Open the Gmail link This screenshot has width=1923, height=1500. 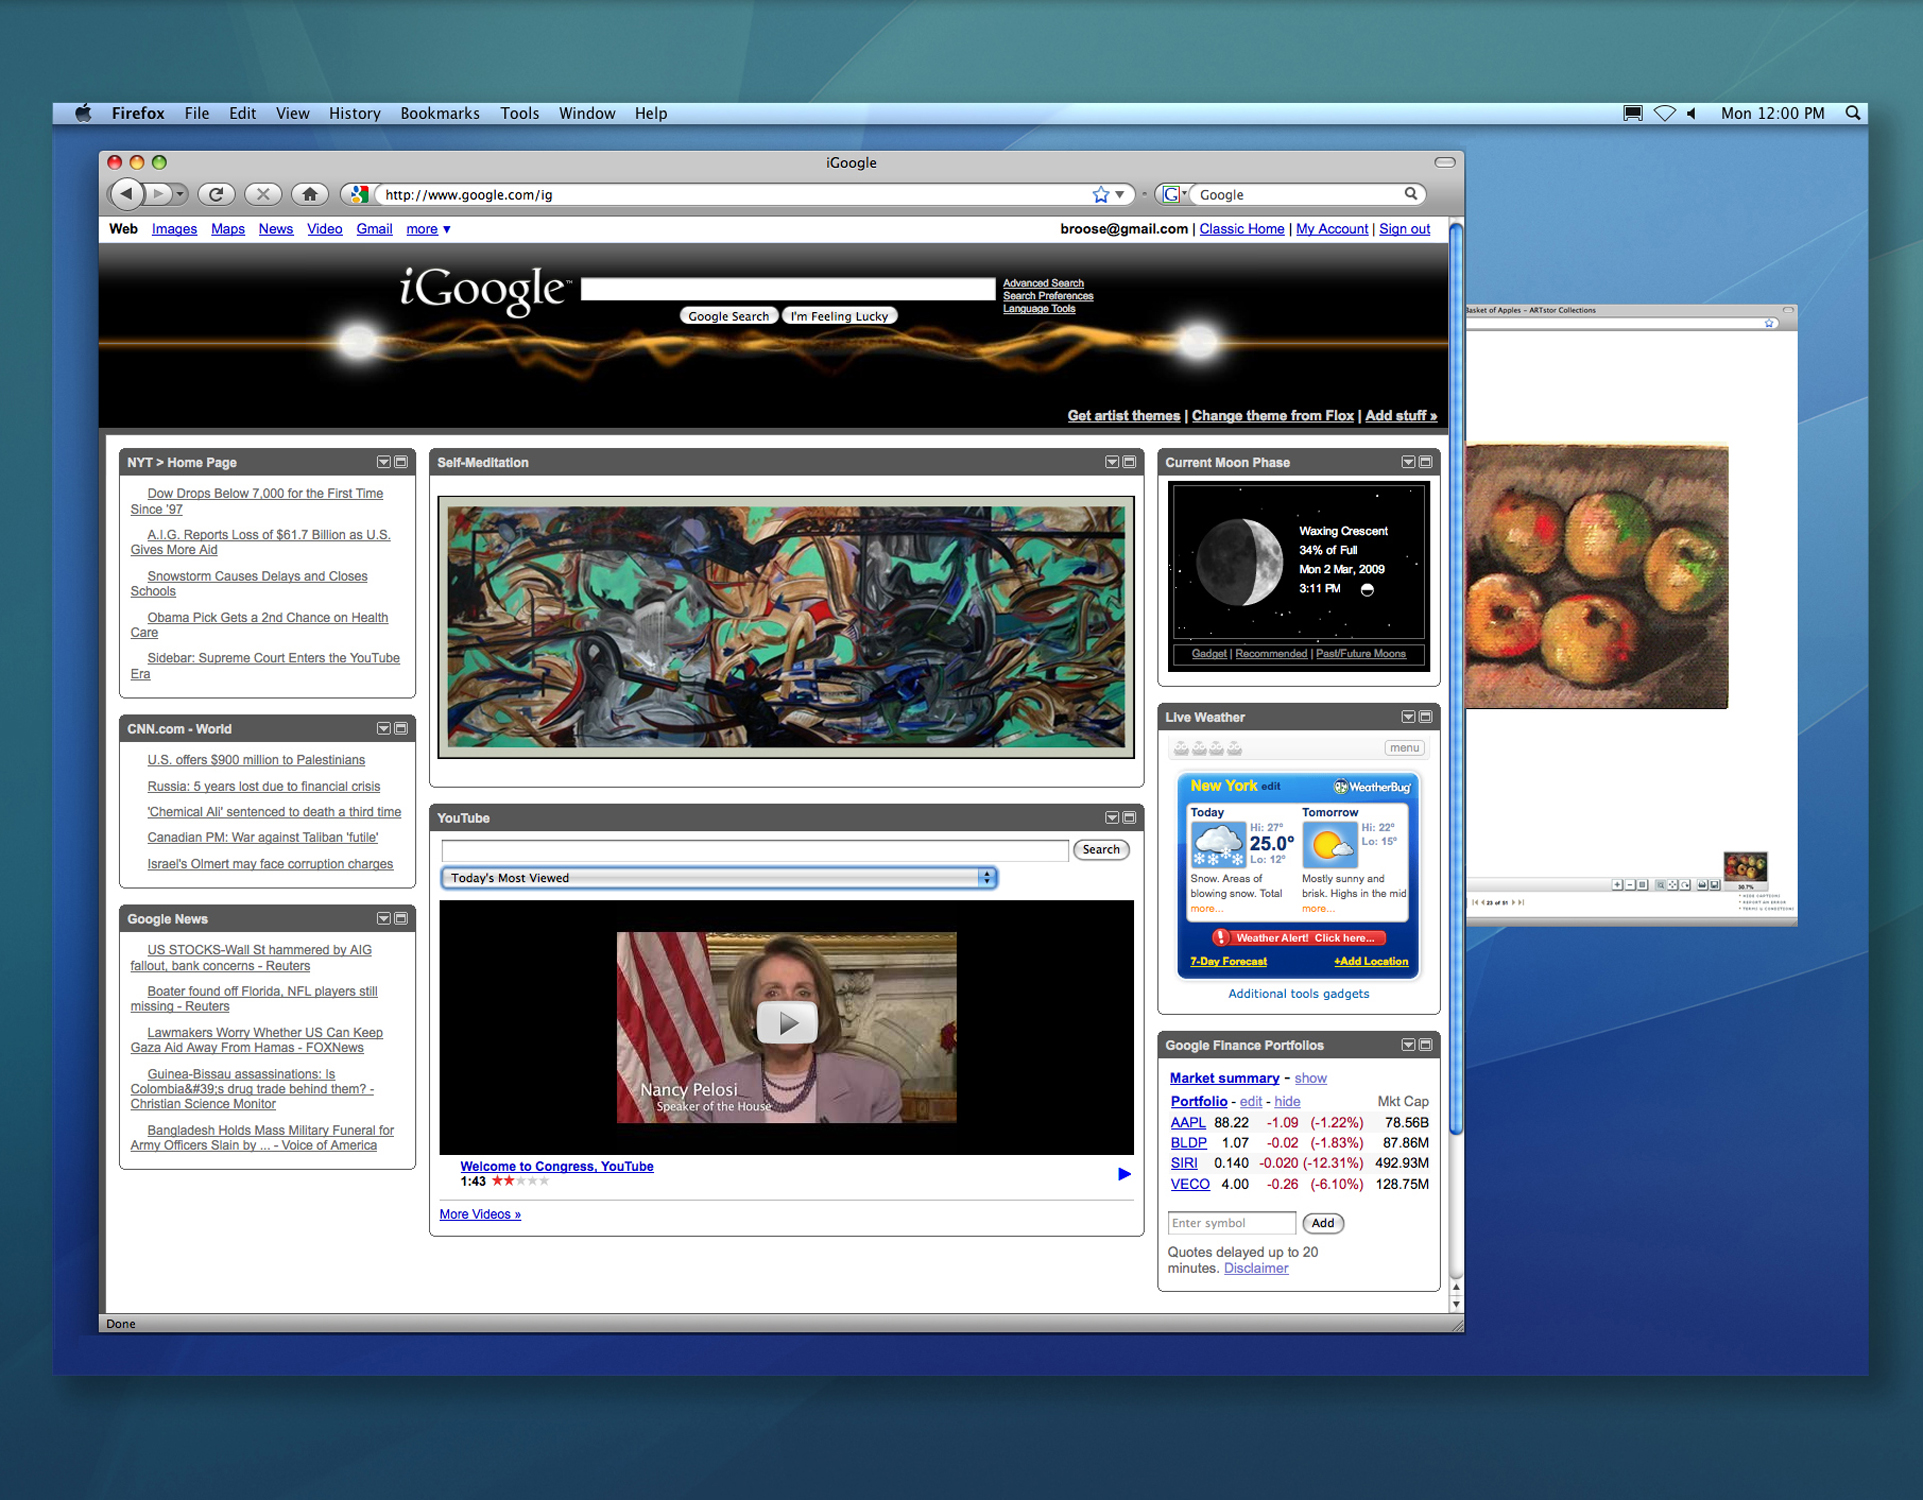coord(374,229)
